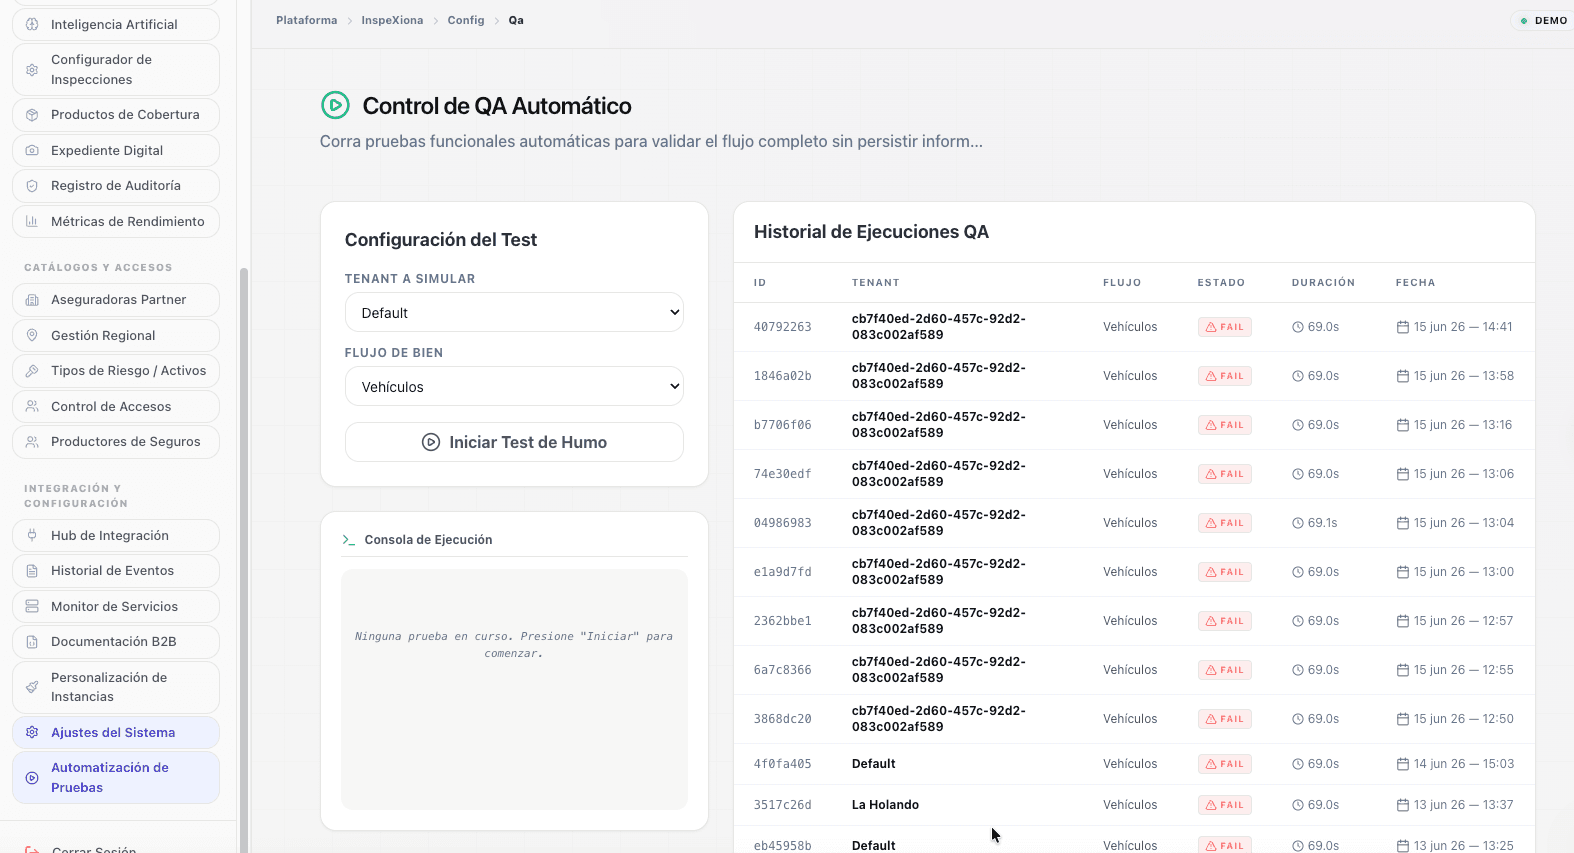Click the Plataforma breadcrumb link

[307, 20]
